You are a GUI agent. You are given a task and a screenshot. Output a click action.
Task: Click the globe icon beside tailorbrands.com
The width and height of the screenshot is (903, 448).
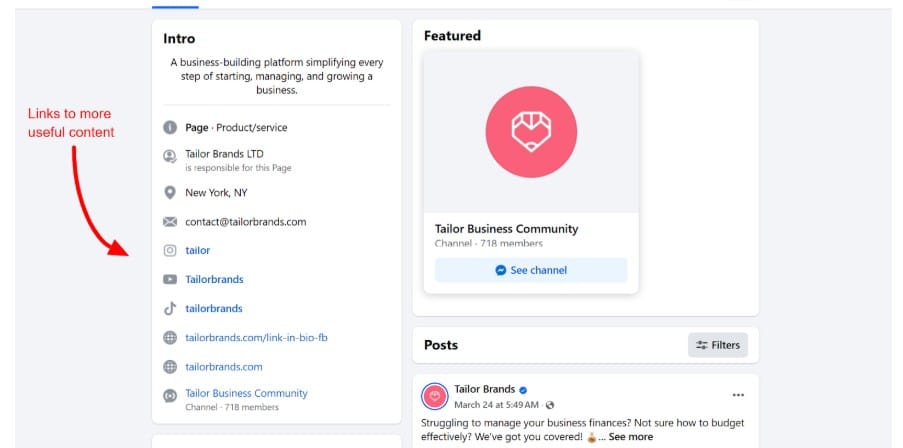click(170, 367)
